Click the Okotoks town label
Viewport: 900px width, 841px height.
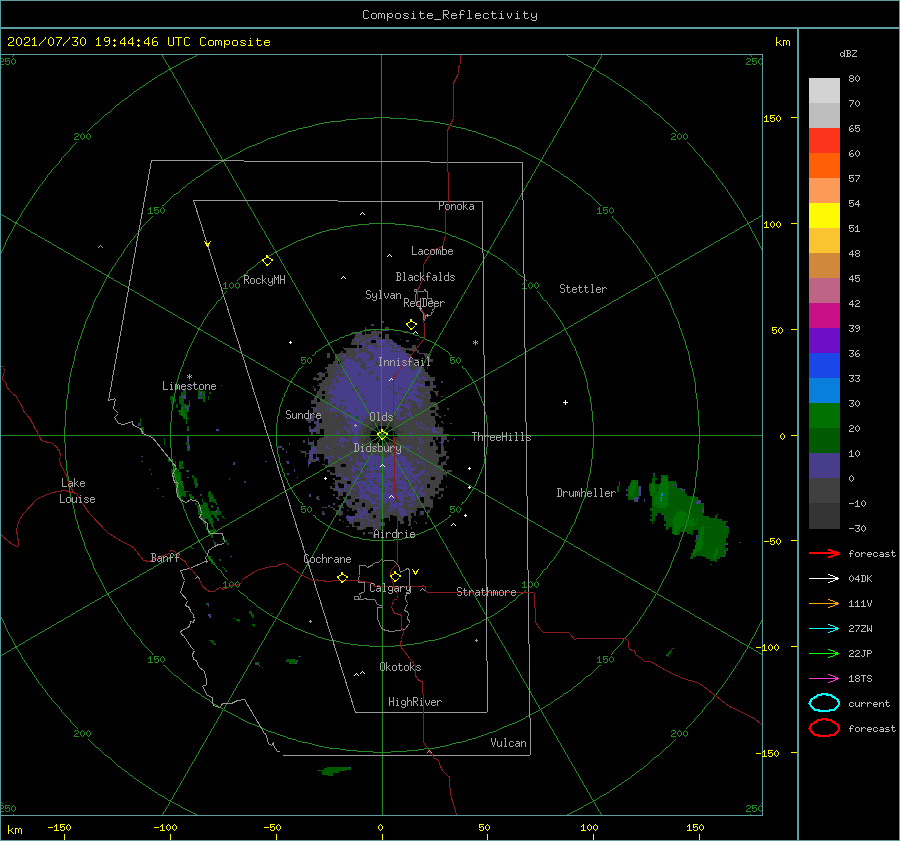click(400, 667)
